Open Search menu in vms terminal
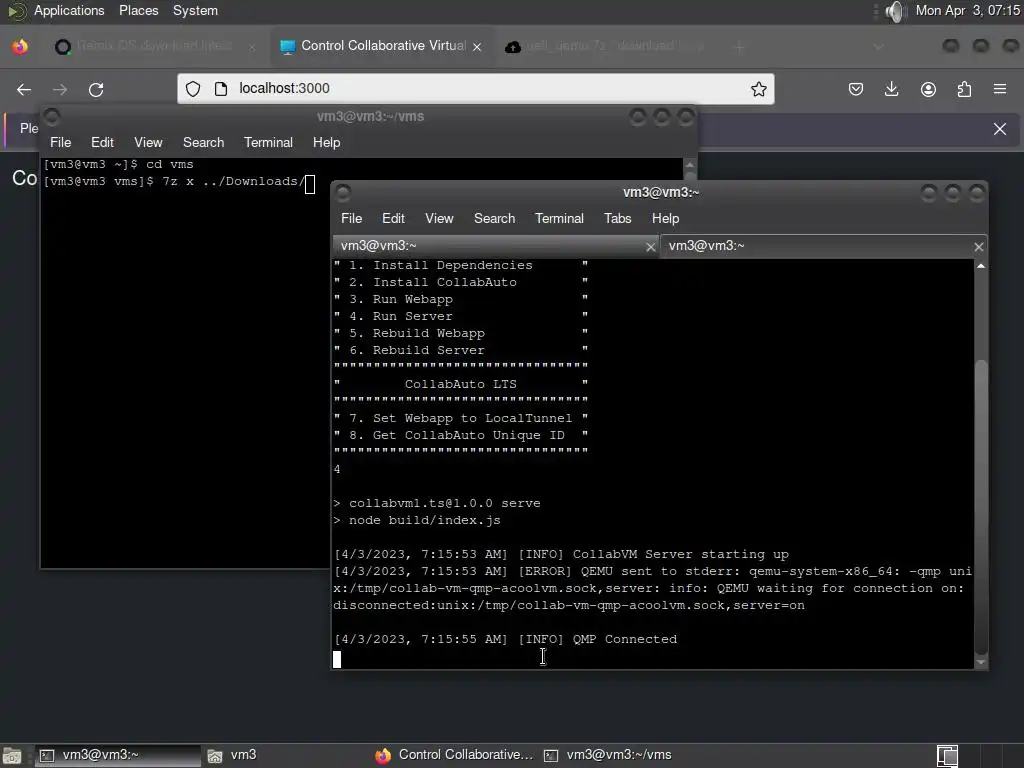Viewport: 1024px width, 768px height. 203,142
